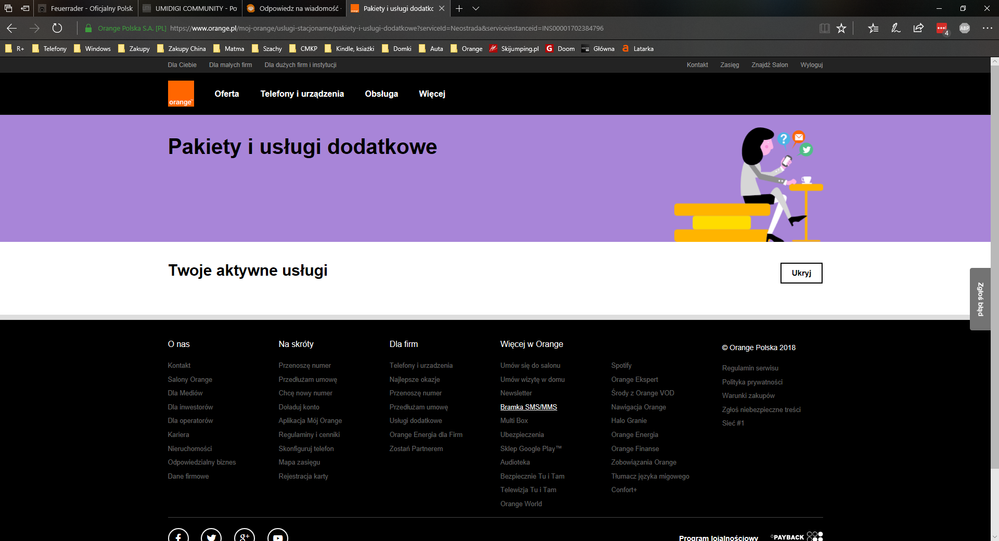The width and height of the screenshot is (999, 541).
Task: Follow the Bramka SMS/MMS footer link
Action: click(x=529, y=407)
